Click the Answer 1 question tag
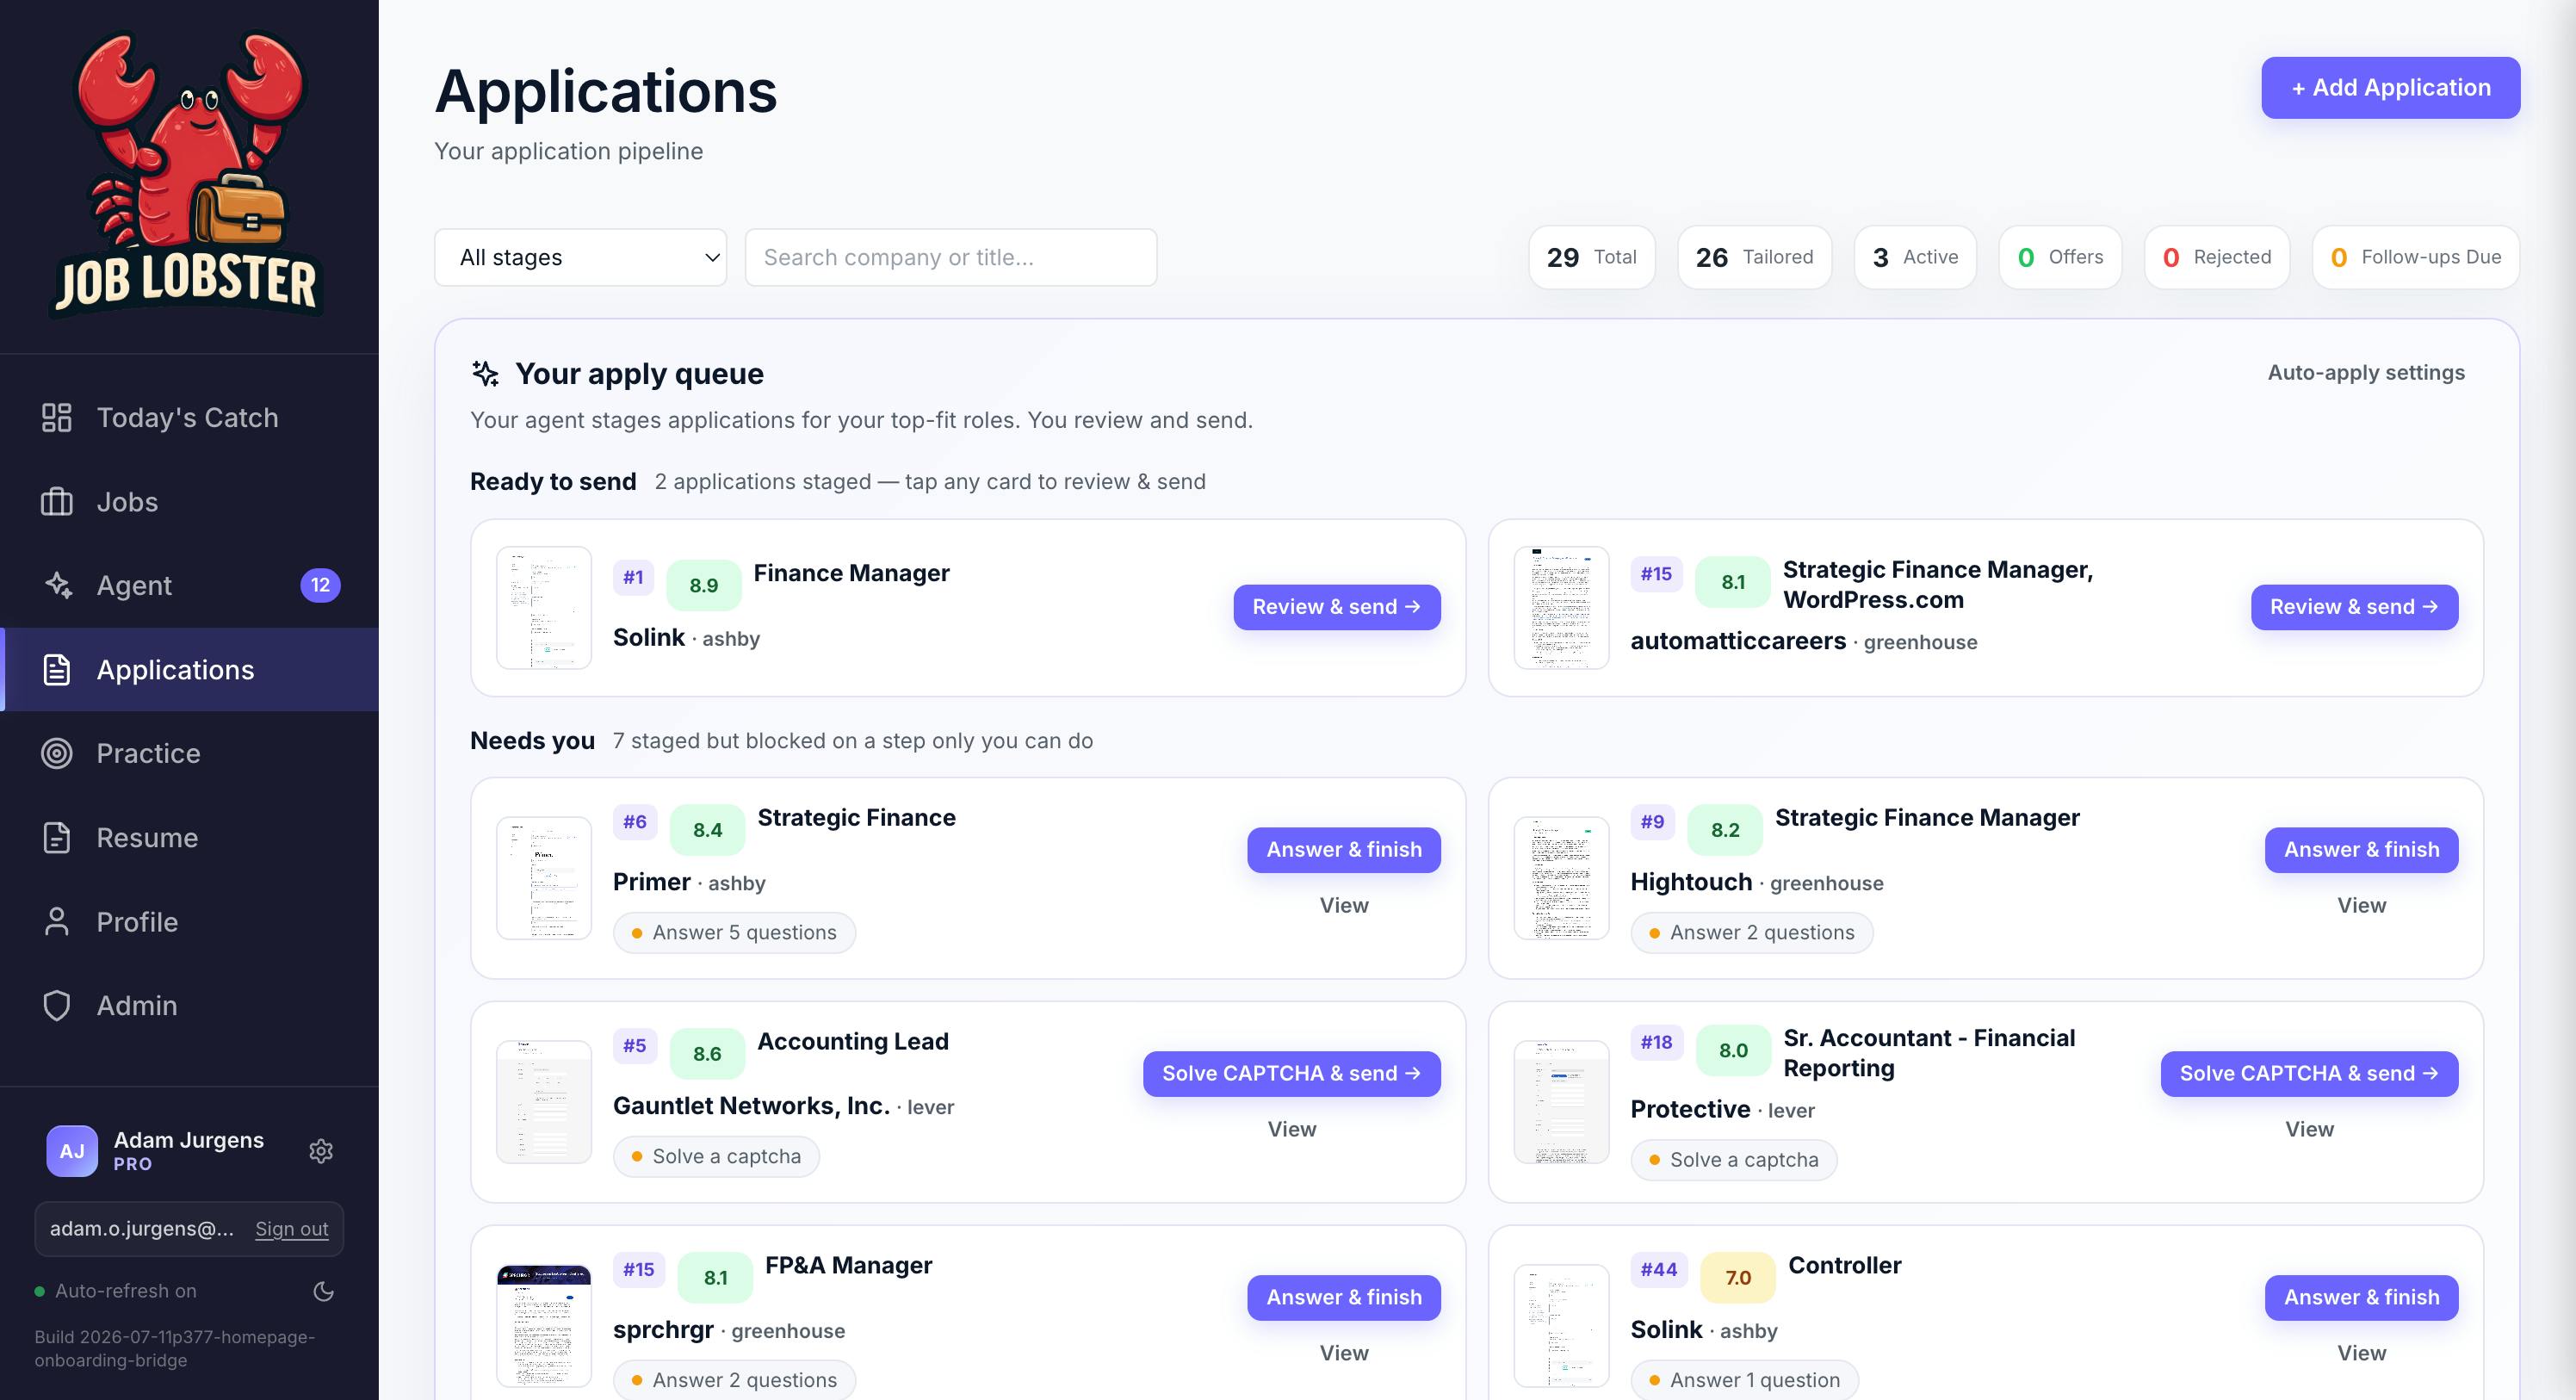 (1745, 1380)
